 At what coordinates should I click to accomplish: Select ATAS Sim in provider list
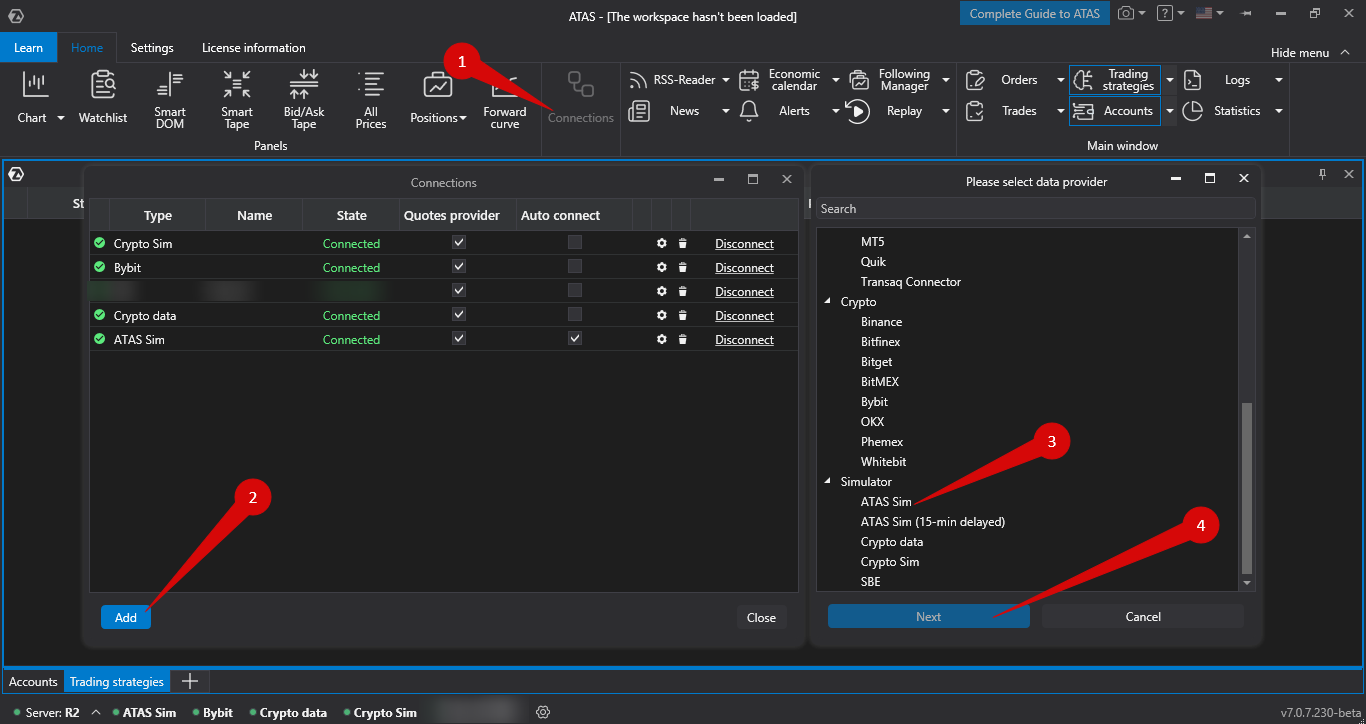pyautogui.click(x=886, y=501)
